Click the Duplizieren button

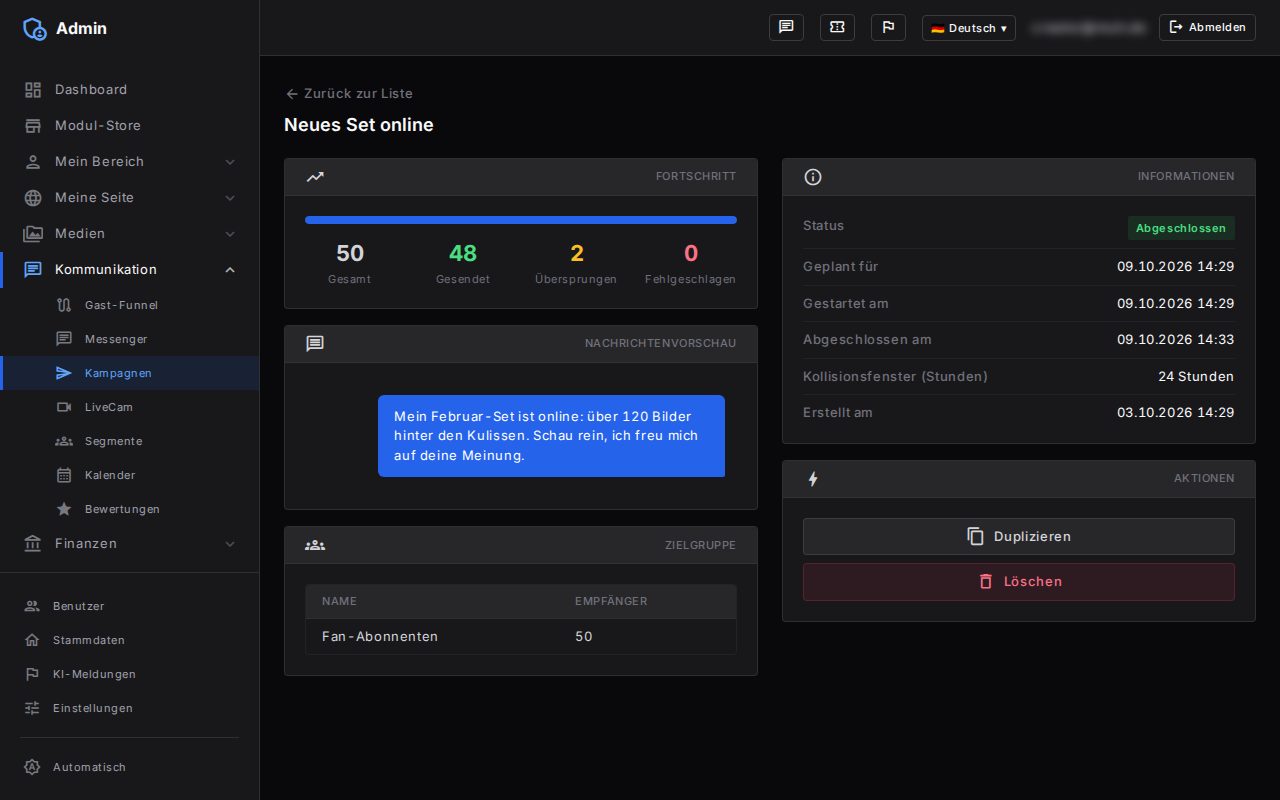click(1018, 536)
